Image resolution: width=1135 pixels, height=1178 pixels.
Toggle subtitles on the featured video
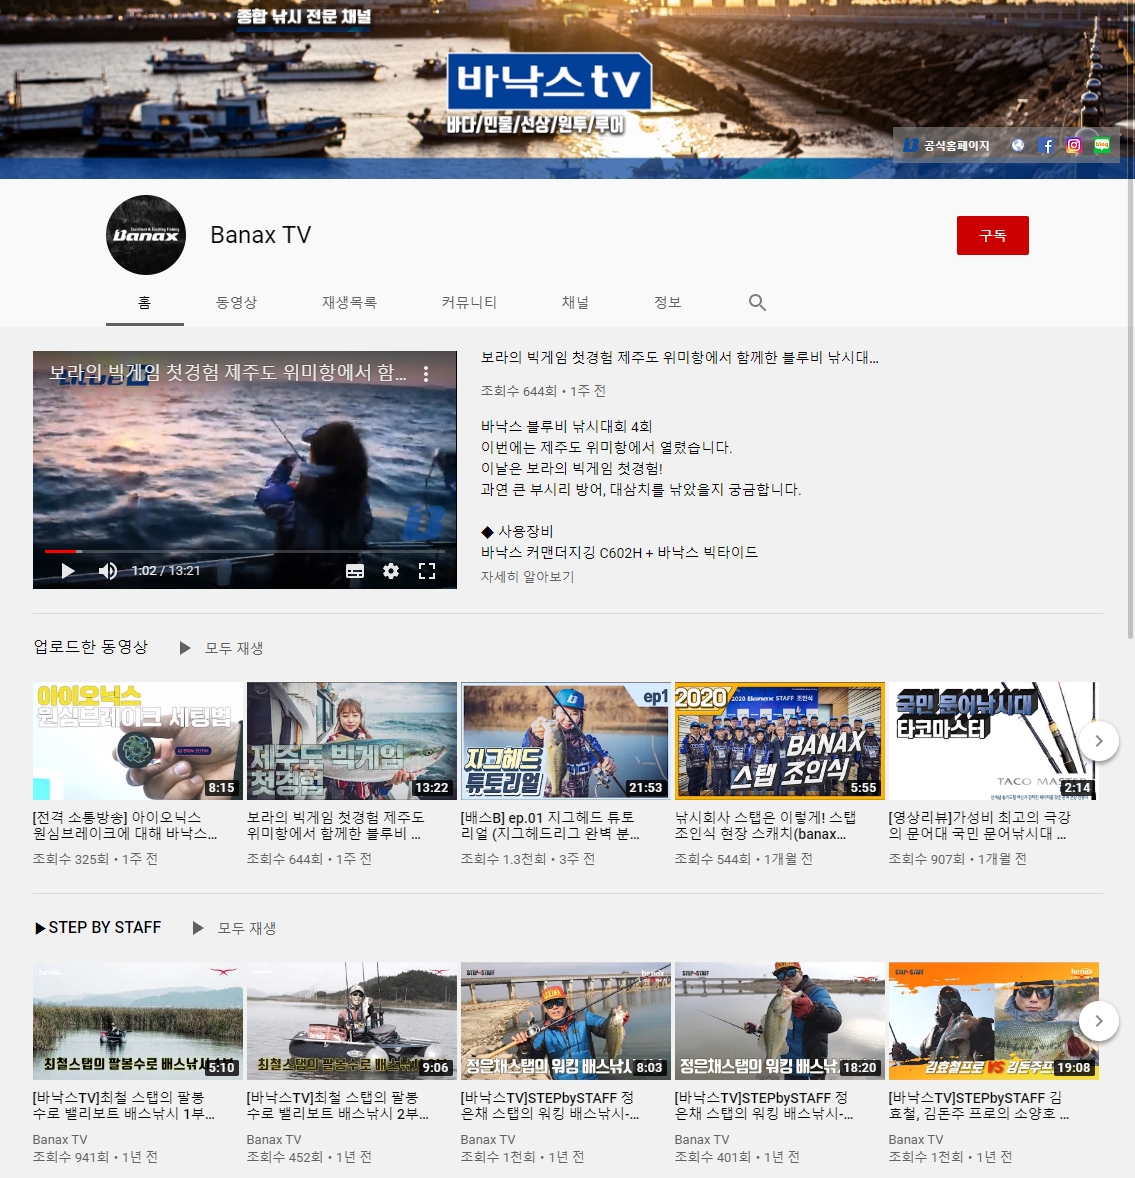point(355,571)
